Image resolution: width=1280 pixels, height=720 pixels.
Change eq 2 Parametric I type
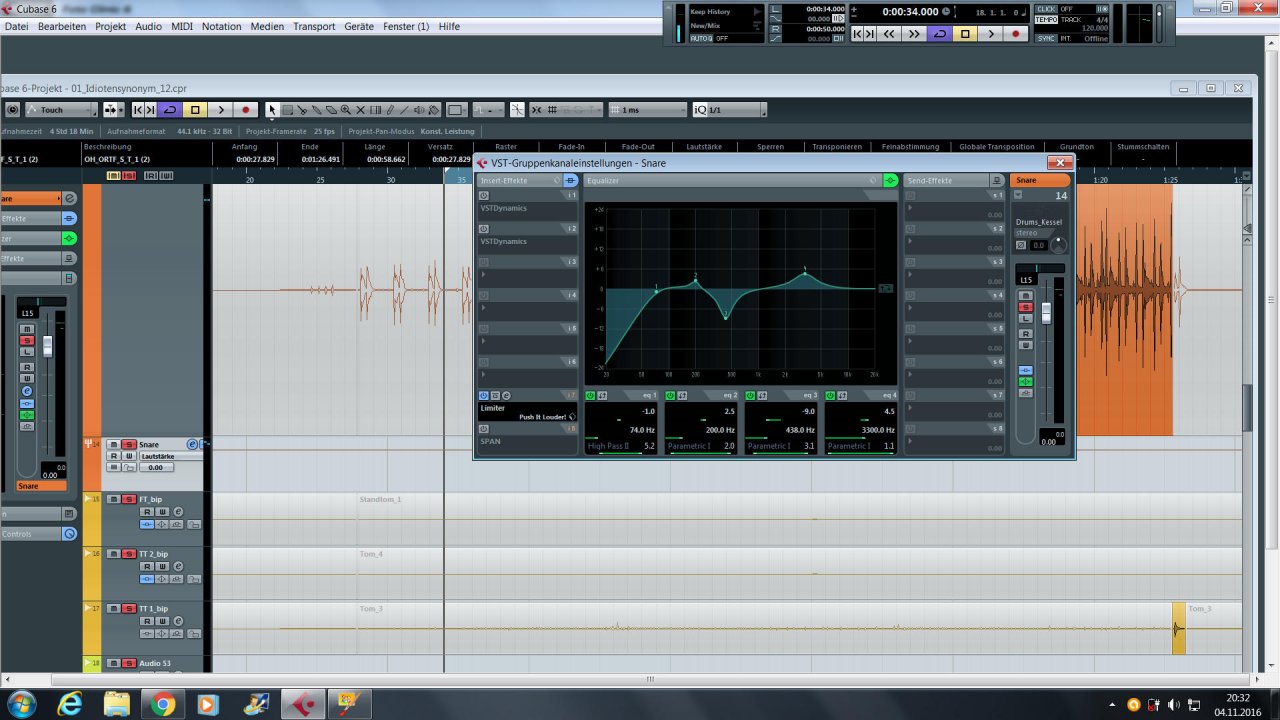coord(688,446)
